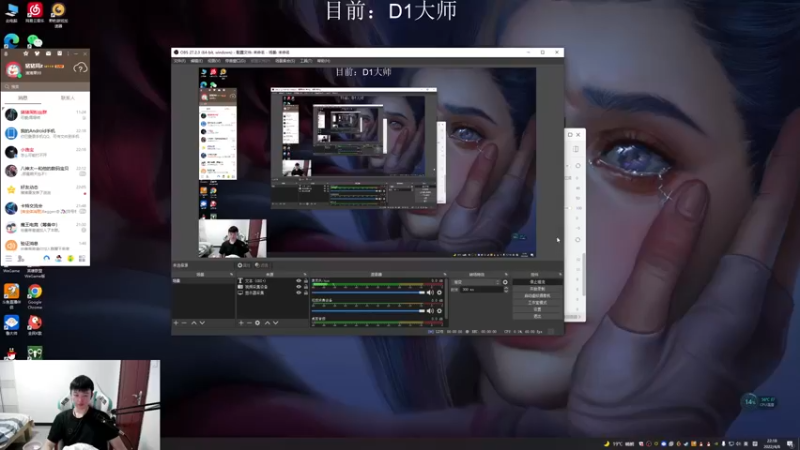This screenshot has width=800, height=450.
Task: Open transition properties gear icon
Action: click(505, 282)
